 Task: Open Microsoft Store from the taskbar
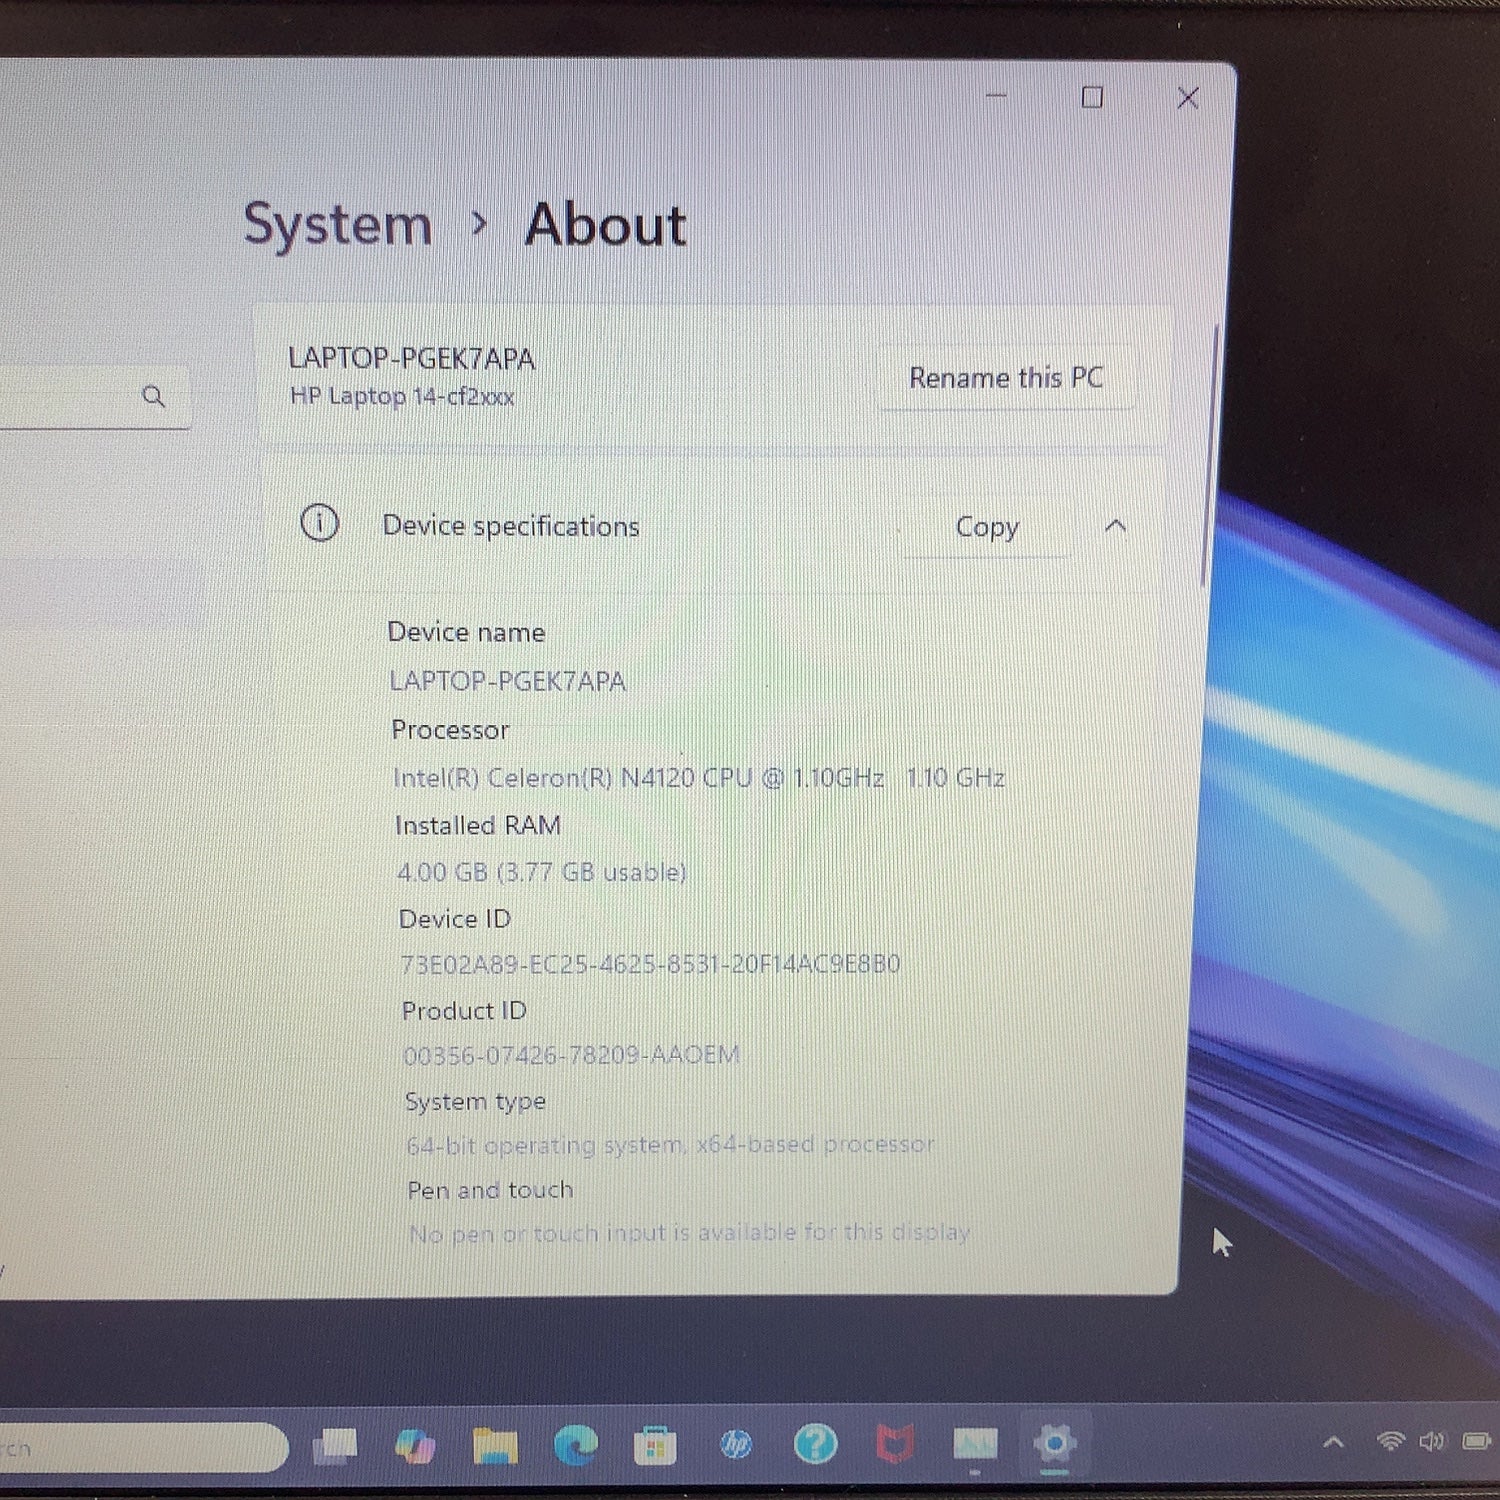point(655,1446)
